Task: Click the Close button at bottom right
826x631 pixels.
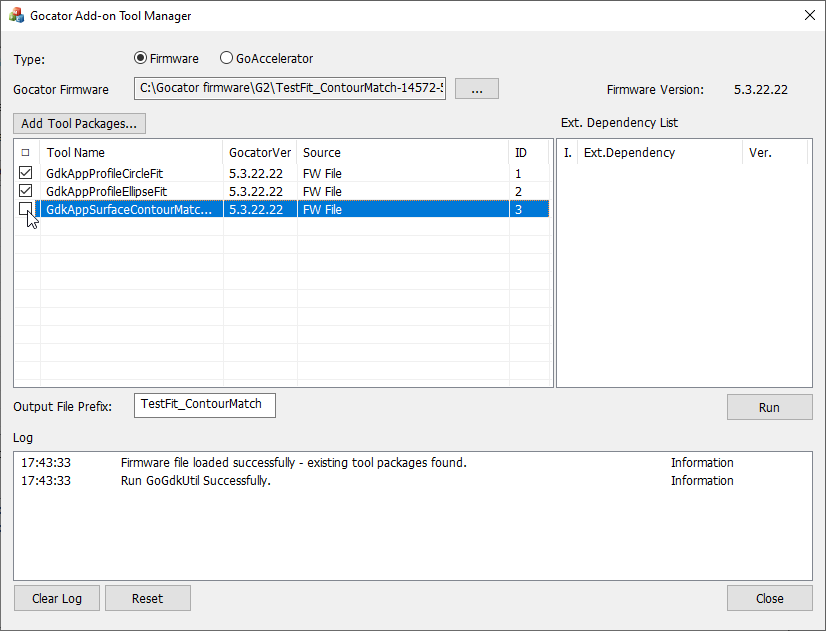Action: coord(770,598)
